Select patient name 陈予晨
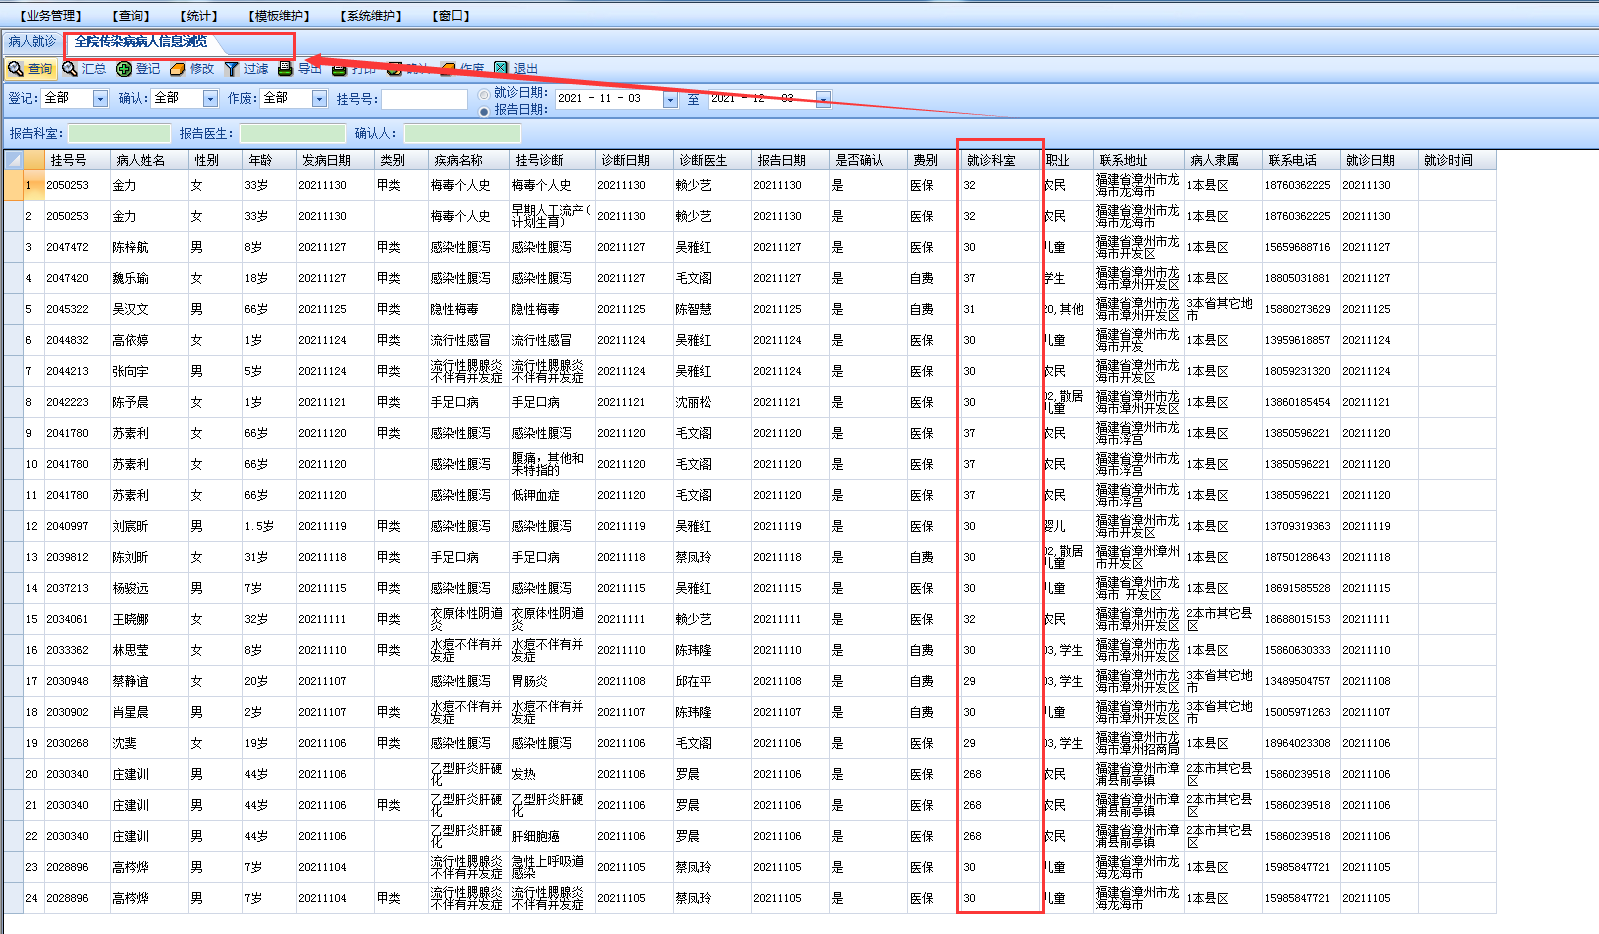Viewport: 1599px width, 934px height. tap(131, 403)
